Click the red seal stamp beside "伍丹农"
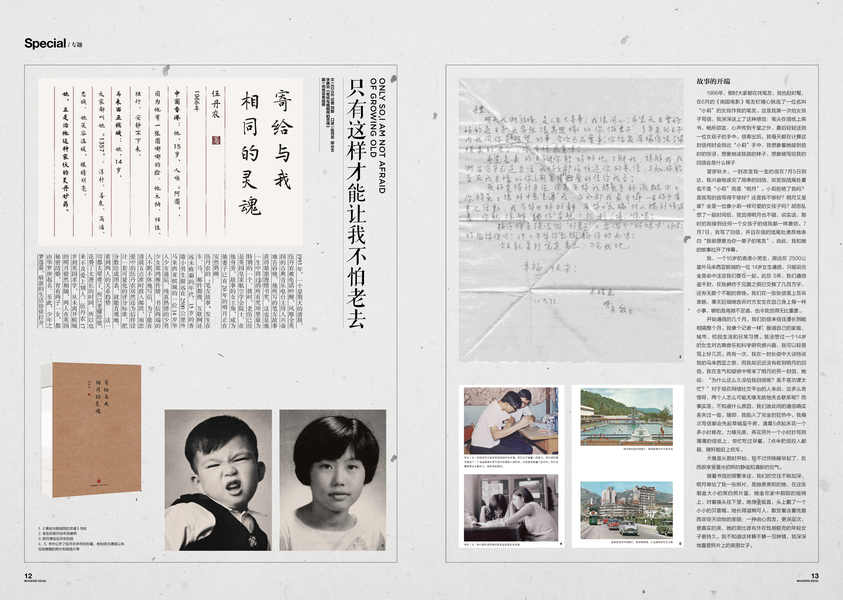The image size is (843, 600). (217, 140)
